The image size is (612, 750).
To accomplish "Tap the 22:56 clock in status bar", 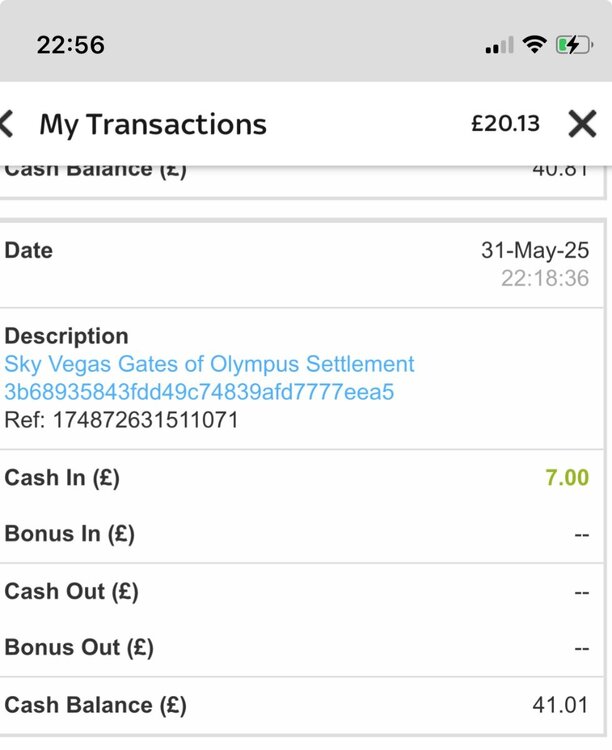I will click(x=70, y=45).
